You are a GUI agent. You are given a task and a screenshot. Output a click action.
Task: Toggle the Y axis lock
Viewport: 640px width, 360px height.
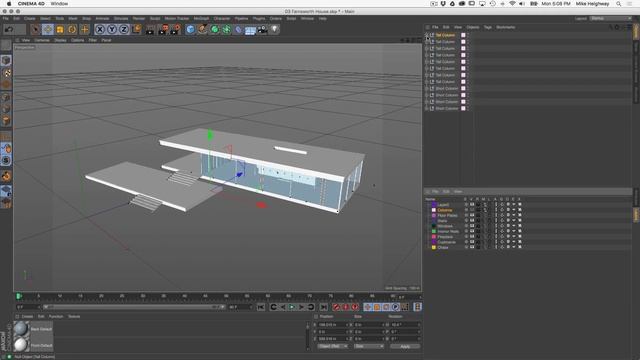[112, 29]
